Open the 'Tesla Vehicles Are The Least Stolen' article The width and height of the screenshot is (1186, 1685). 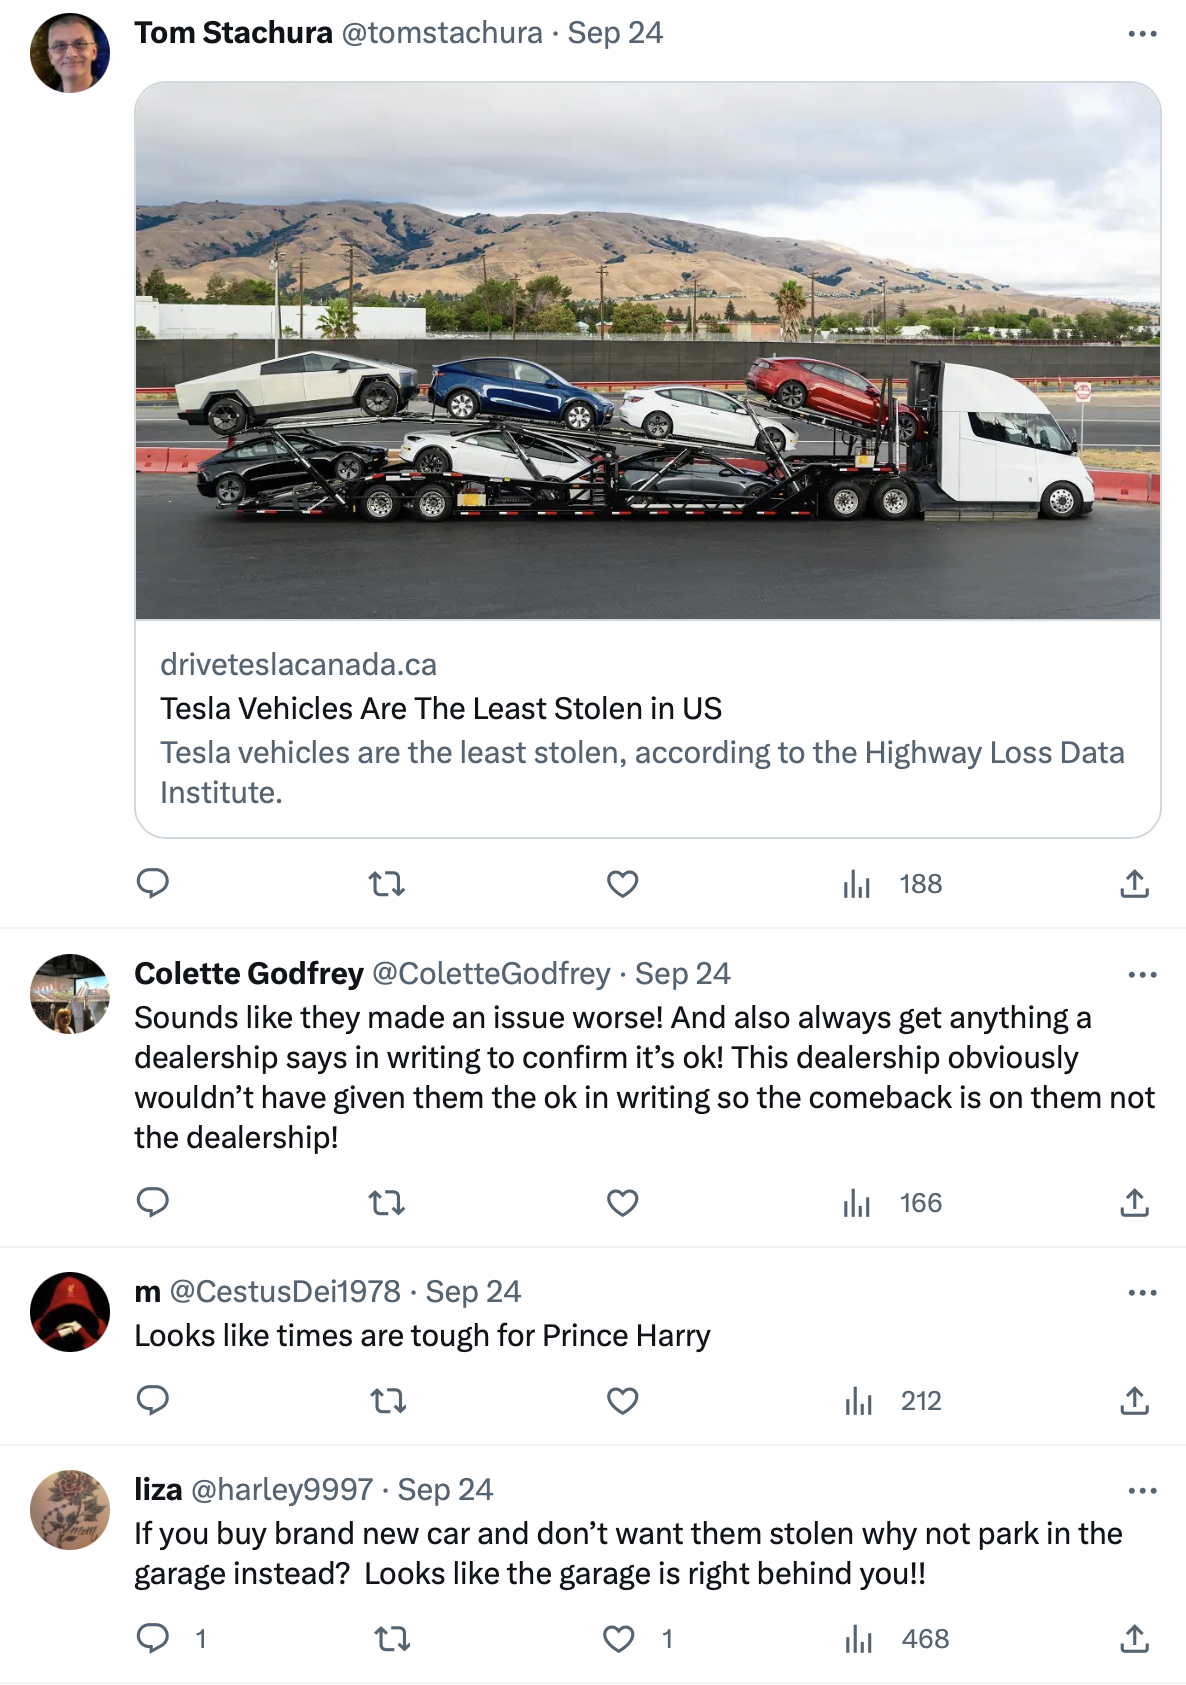point(441,709)
